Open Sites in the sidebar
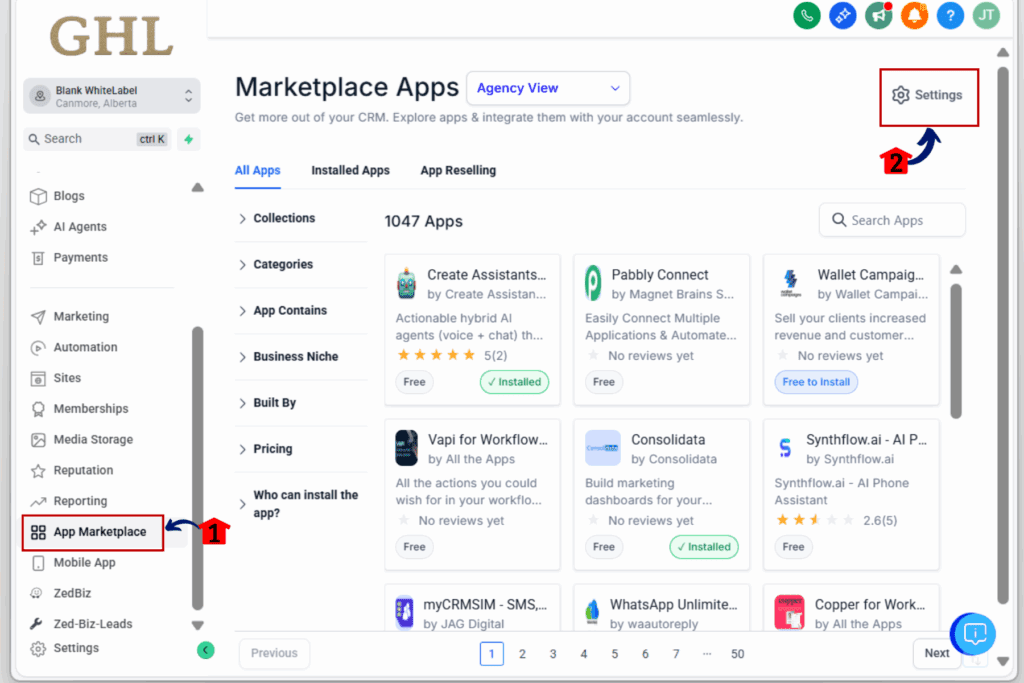1024x683 pixels. (x=56, y=377)
